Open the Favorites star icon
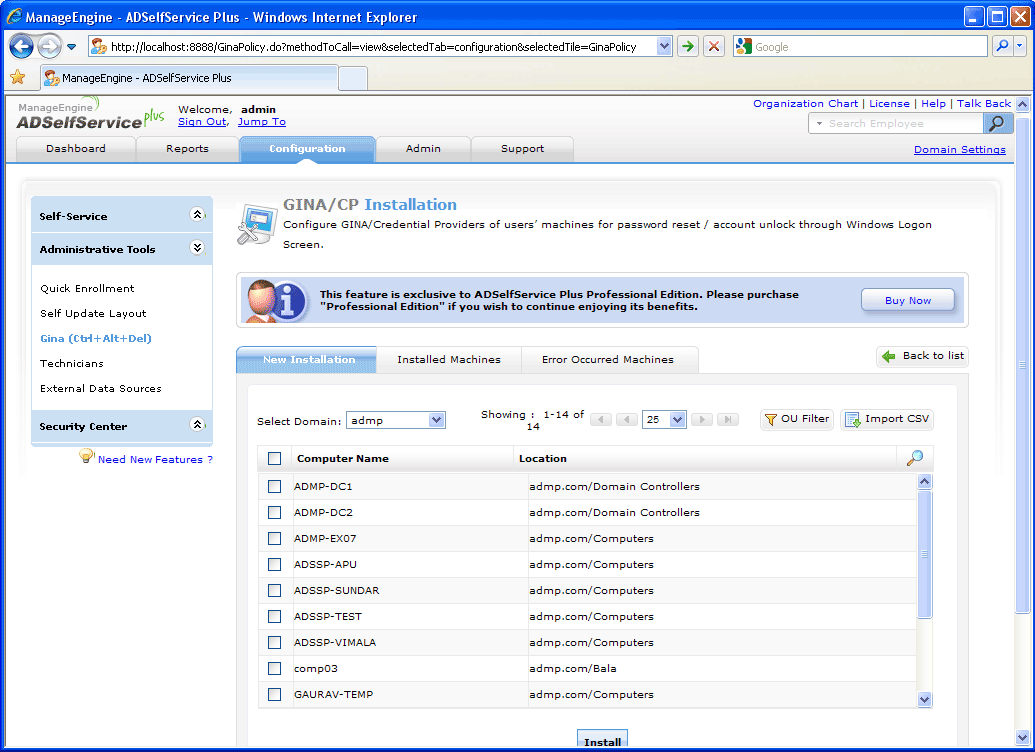The height and width of the screenshot is (752, 1035). 18,77
